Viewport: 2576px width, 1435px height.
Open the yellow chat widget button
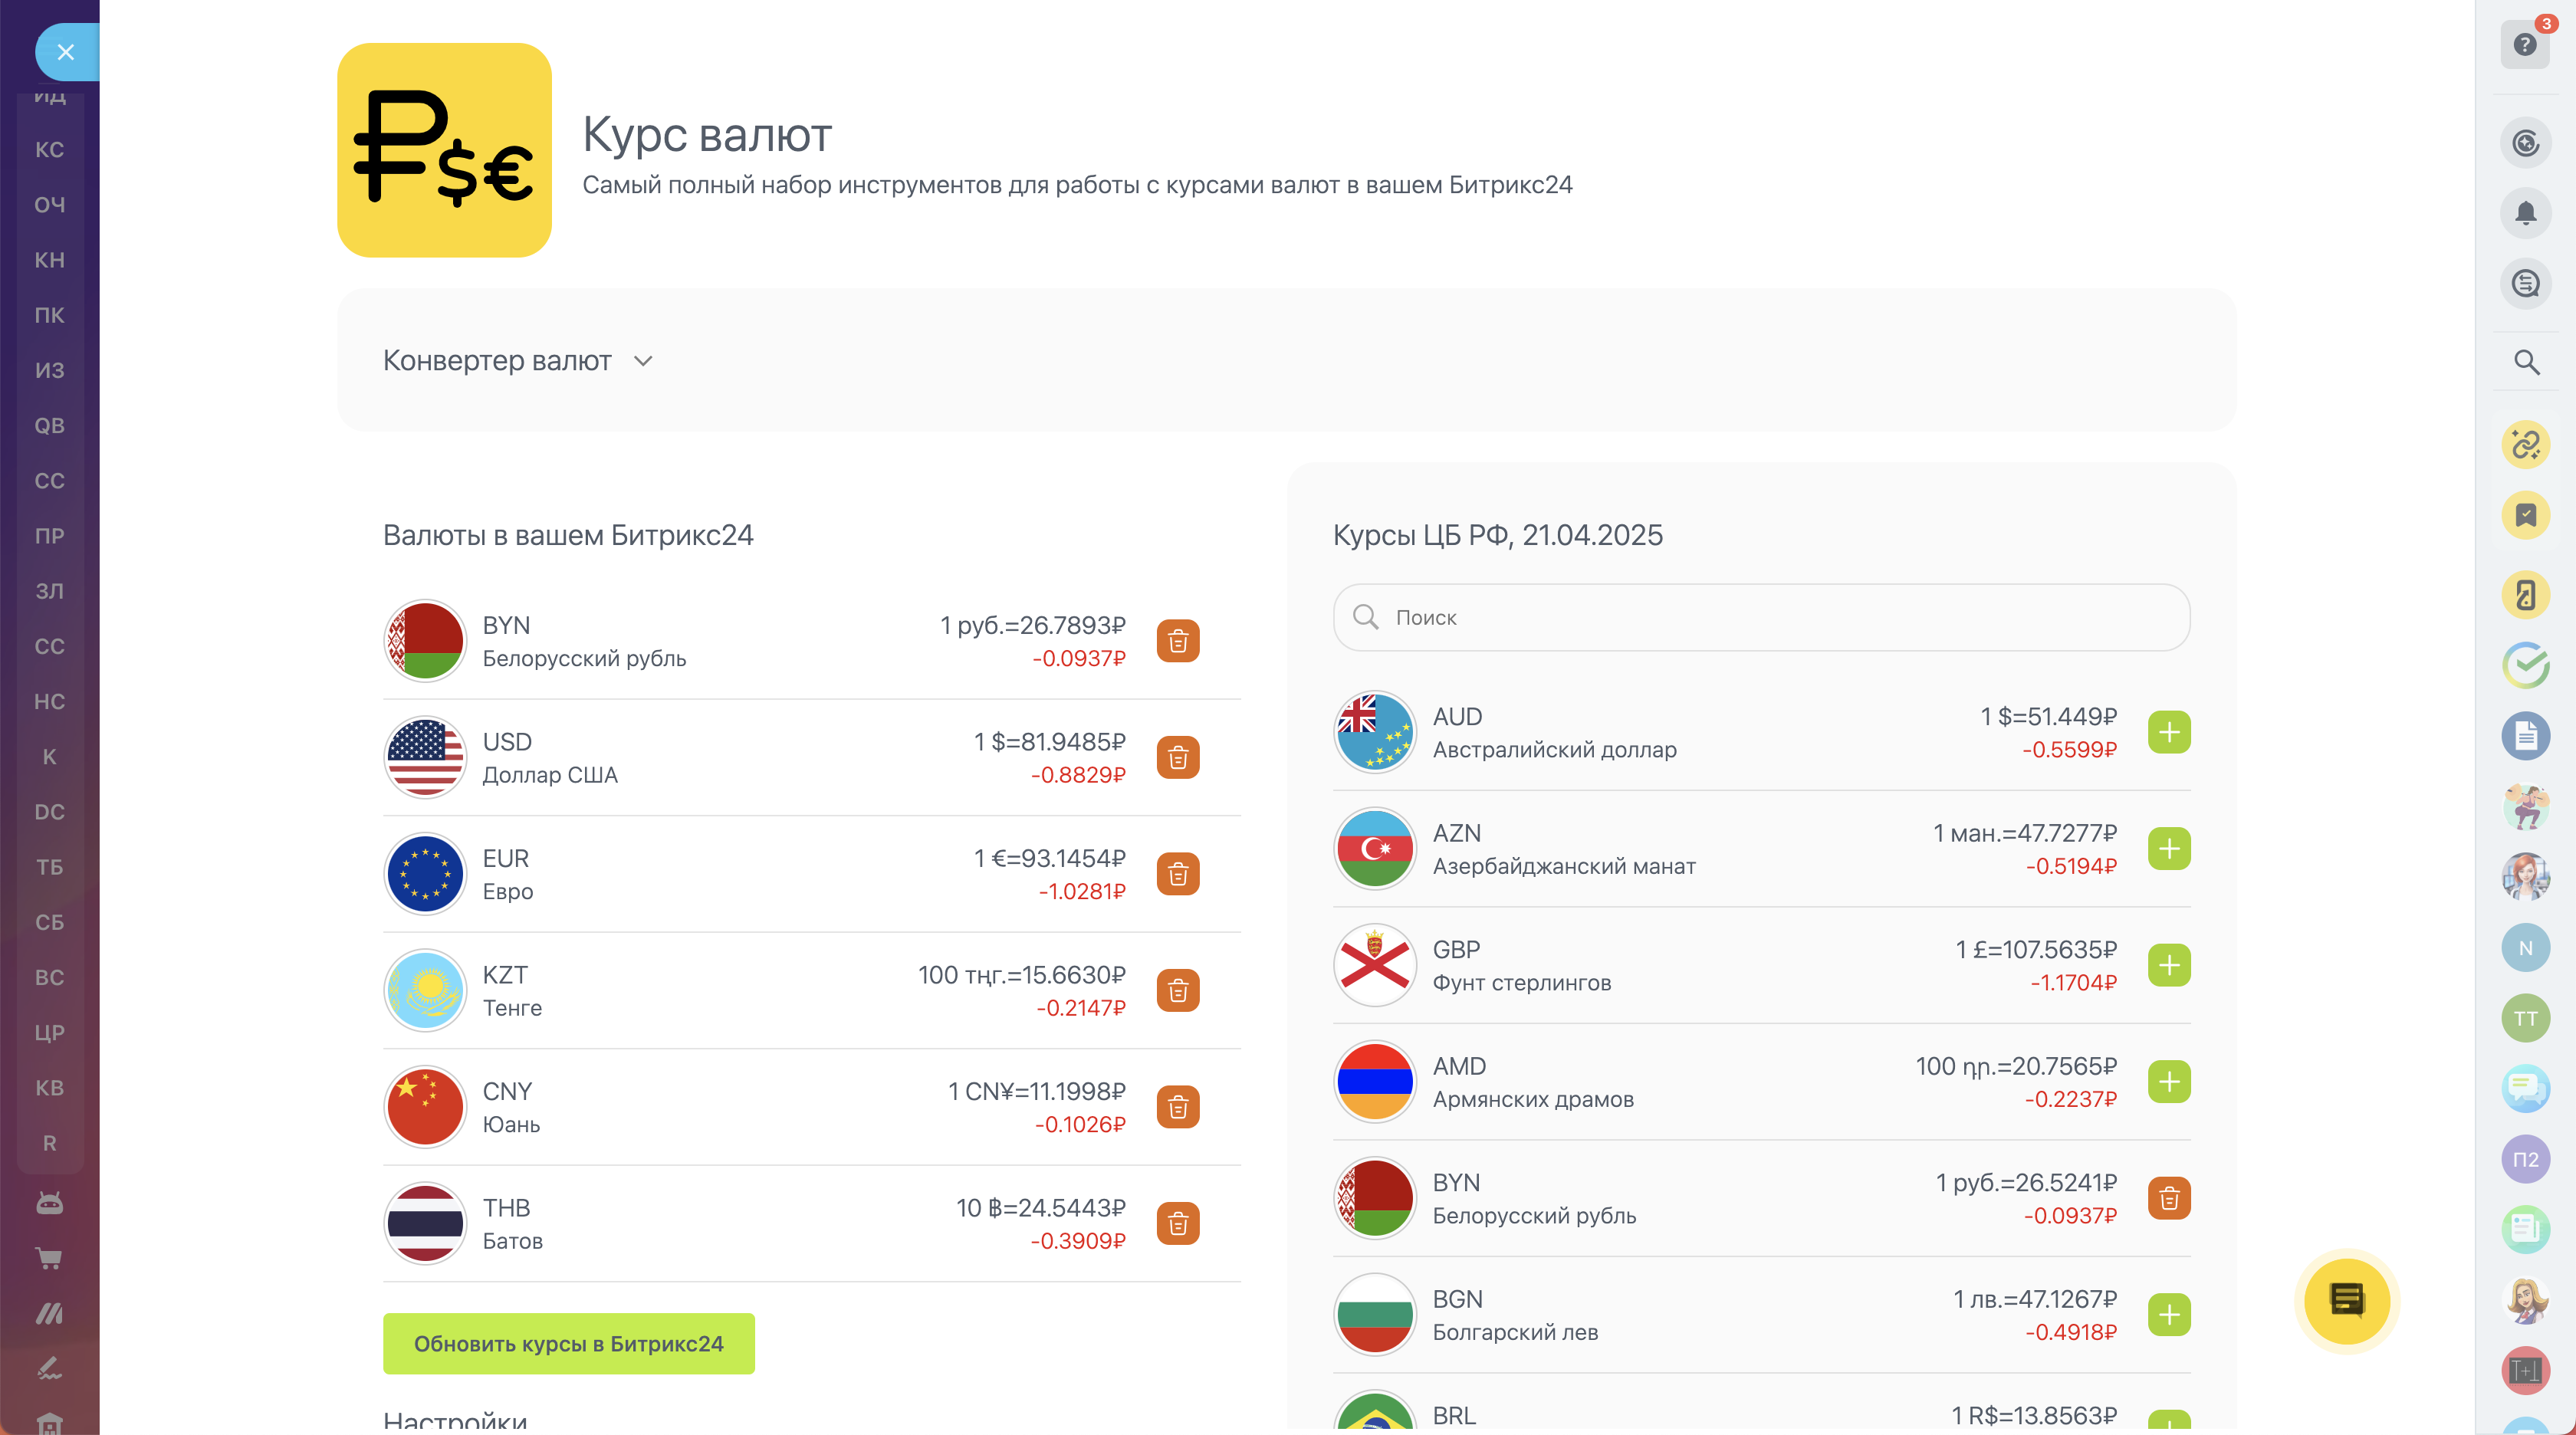click(x=2346, y=1300)
